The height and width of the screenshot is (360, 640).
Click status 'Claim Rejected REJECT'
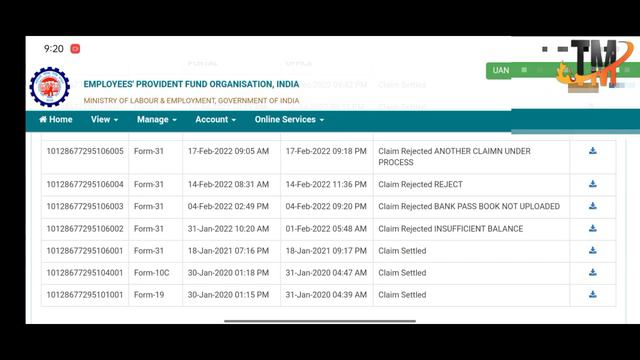tap(420, 184)
